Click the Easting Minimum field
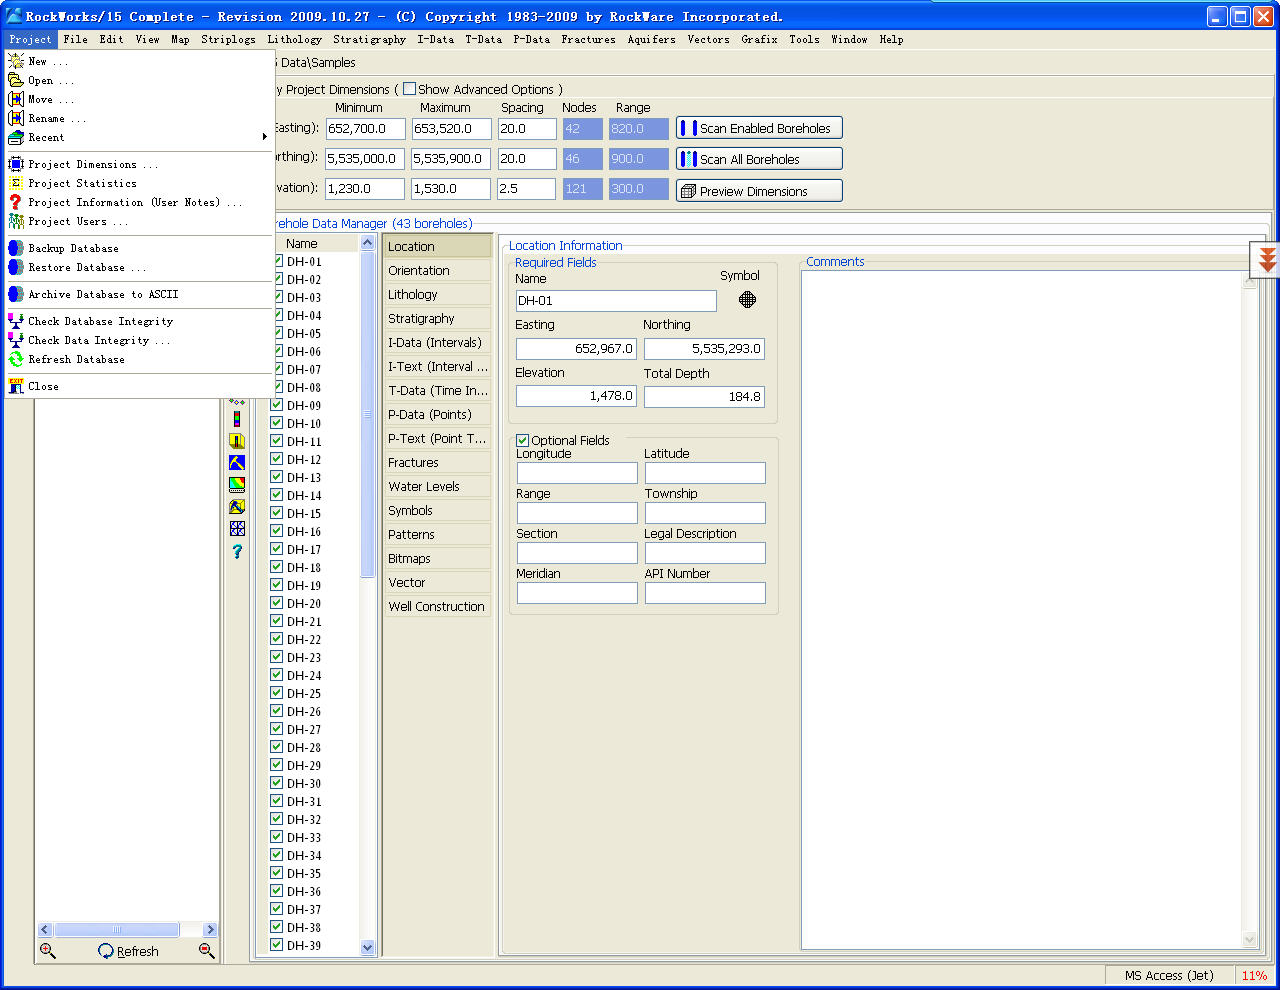 click(366, 128)
